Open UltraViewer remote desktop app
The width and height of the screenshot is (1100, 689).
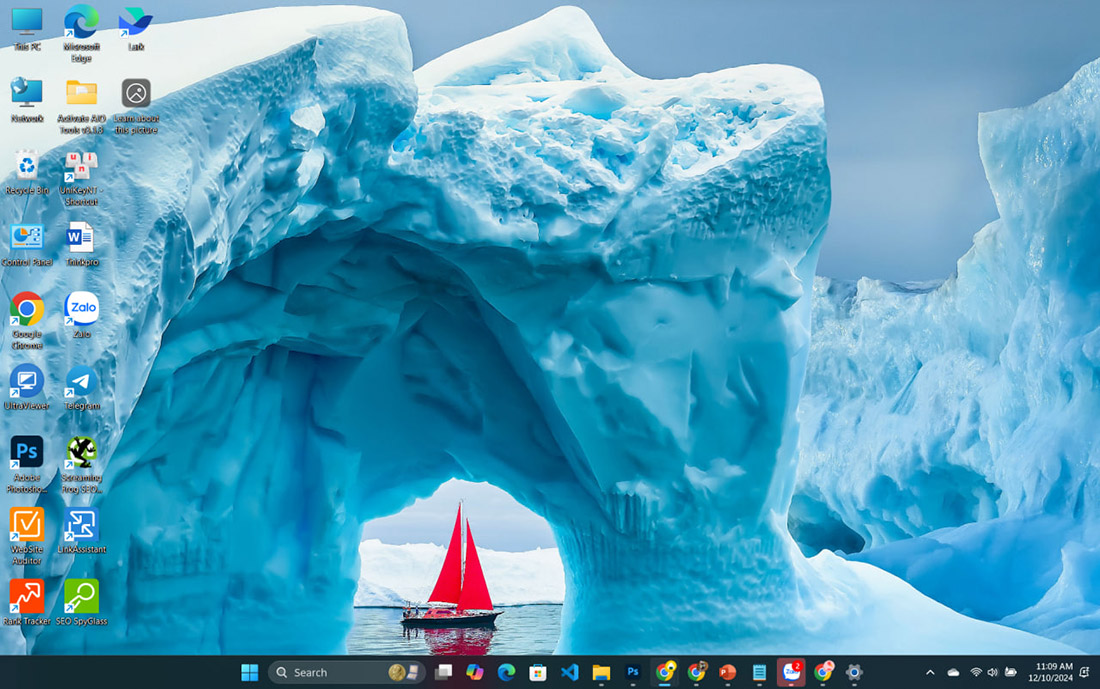[x=25, y=385]
